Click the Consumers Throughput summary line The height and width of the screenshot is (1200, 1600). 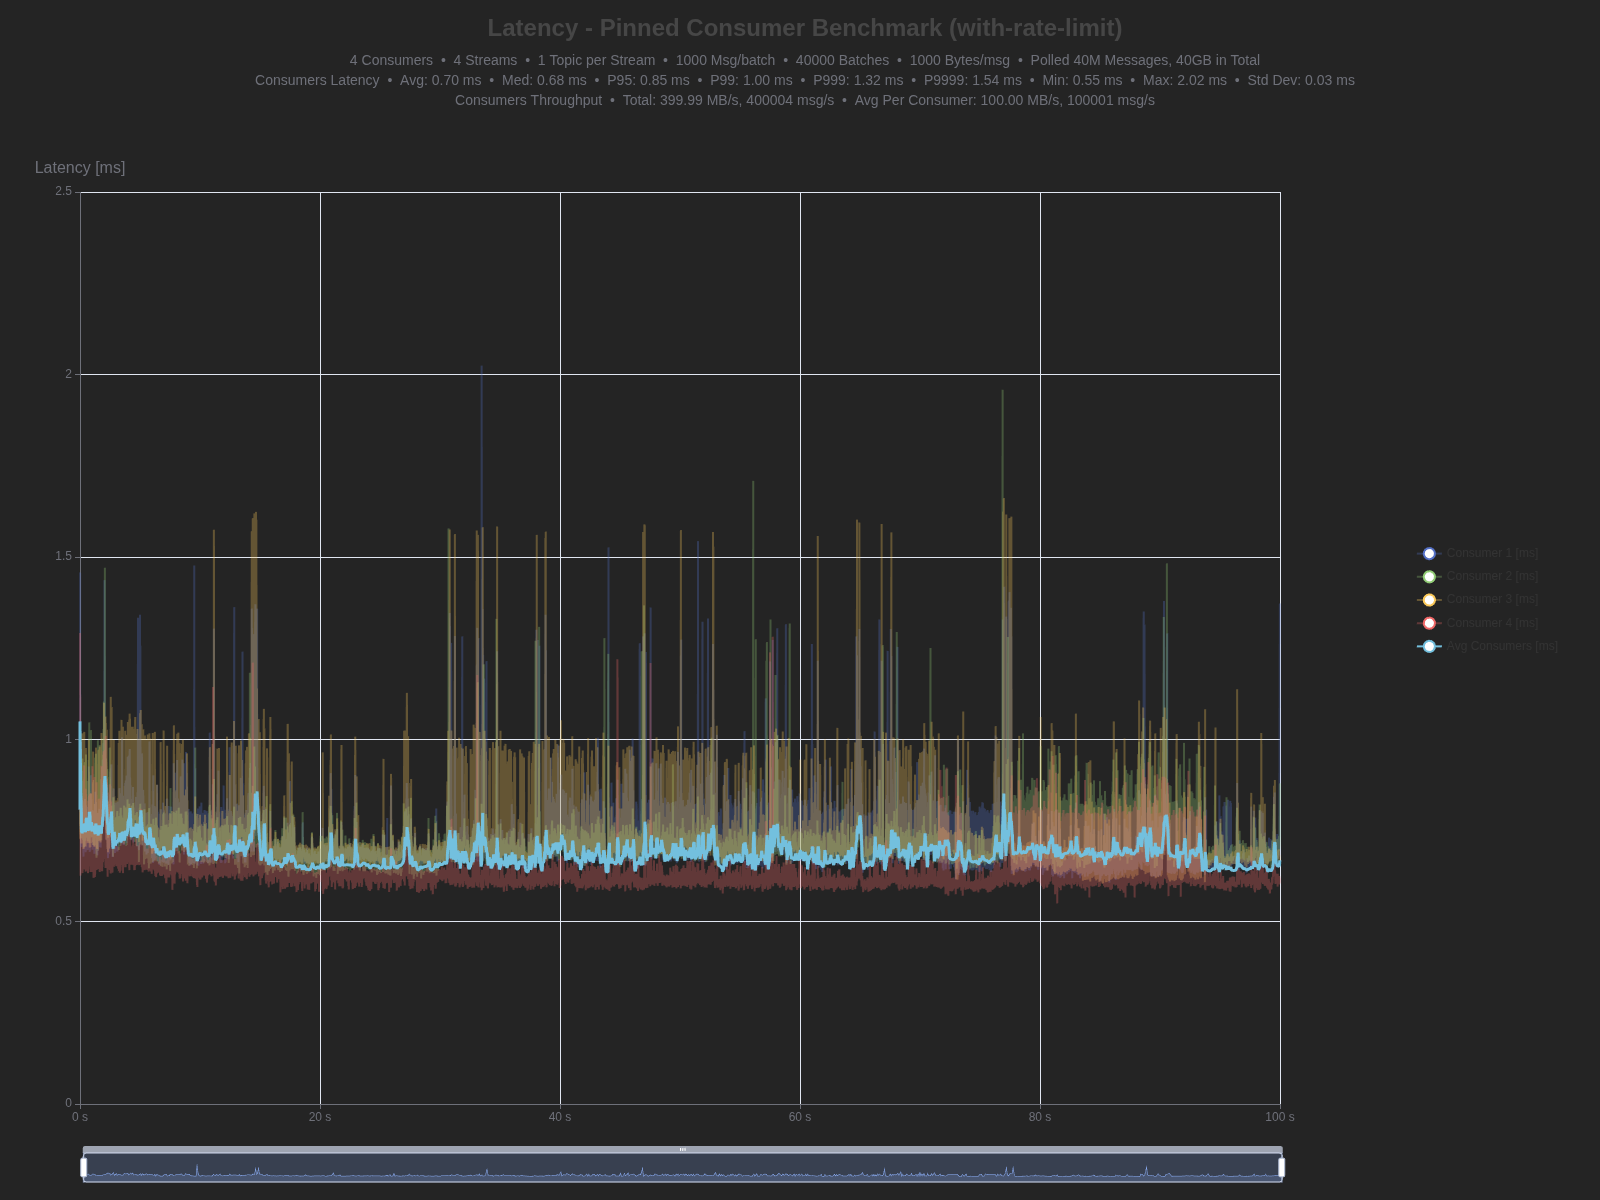point(804,100)
